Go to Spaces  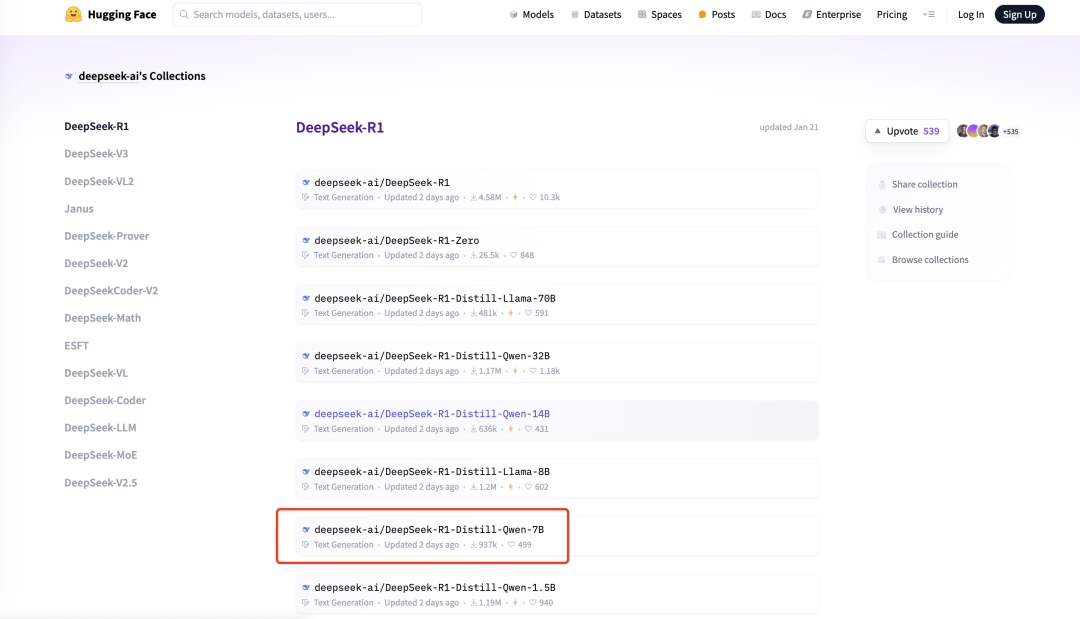659,14
